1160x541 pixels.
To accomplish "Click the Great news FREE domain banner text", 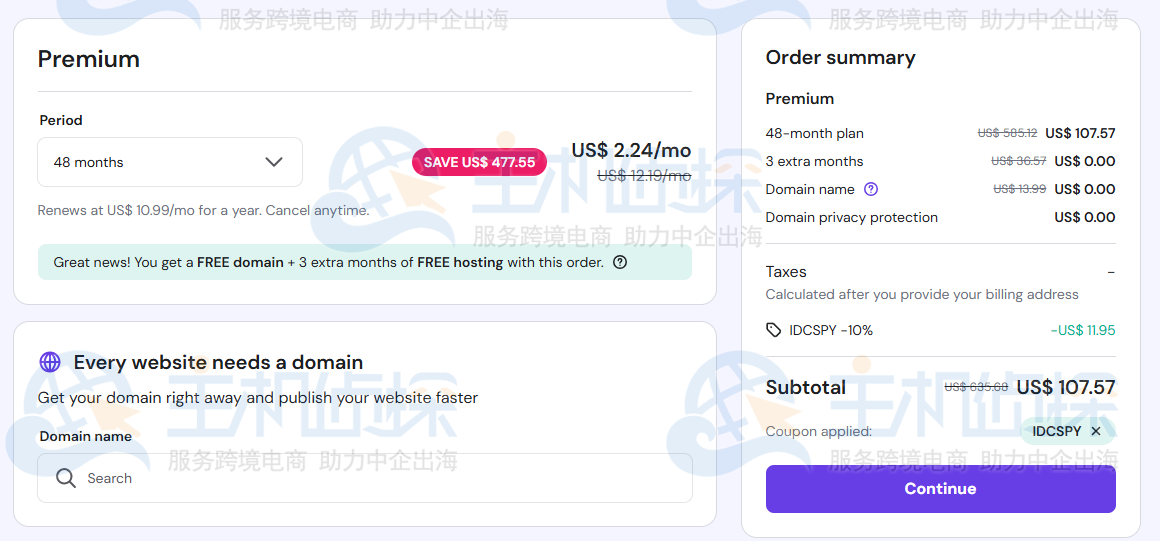I will click(x=328, y=263).
